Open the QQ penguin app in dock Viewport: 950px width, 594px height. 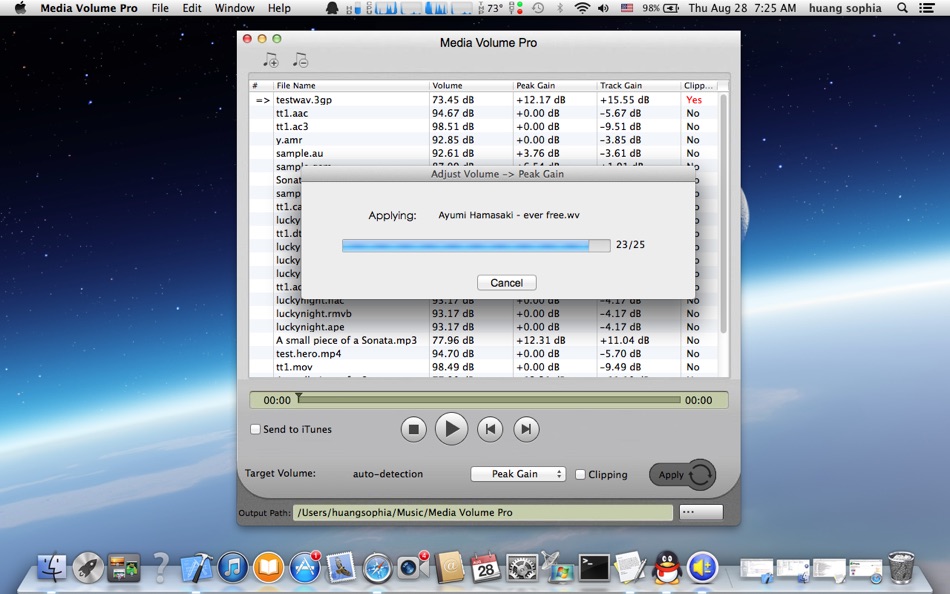[666, 567]
